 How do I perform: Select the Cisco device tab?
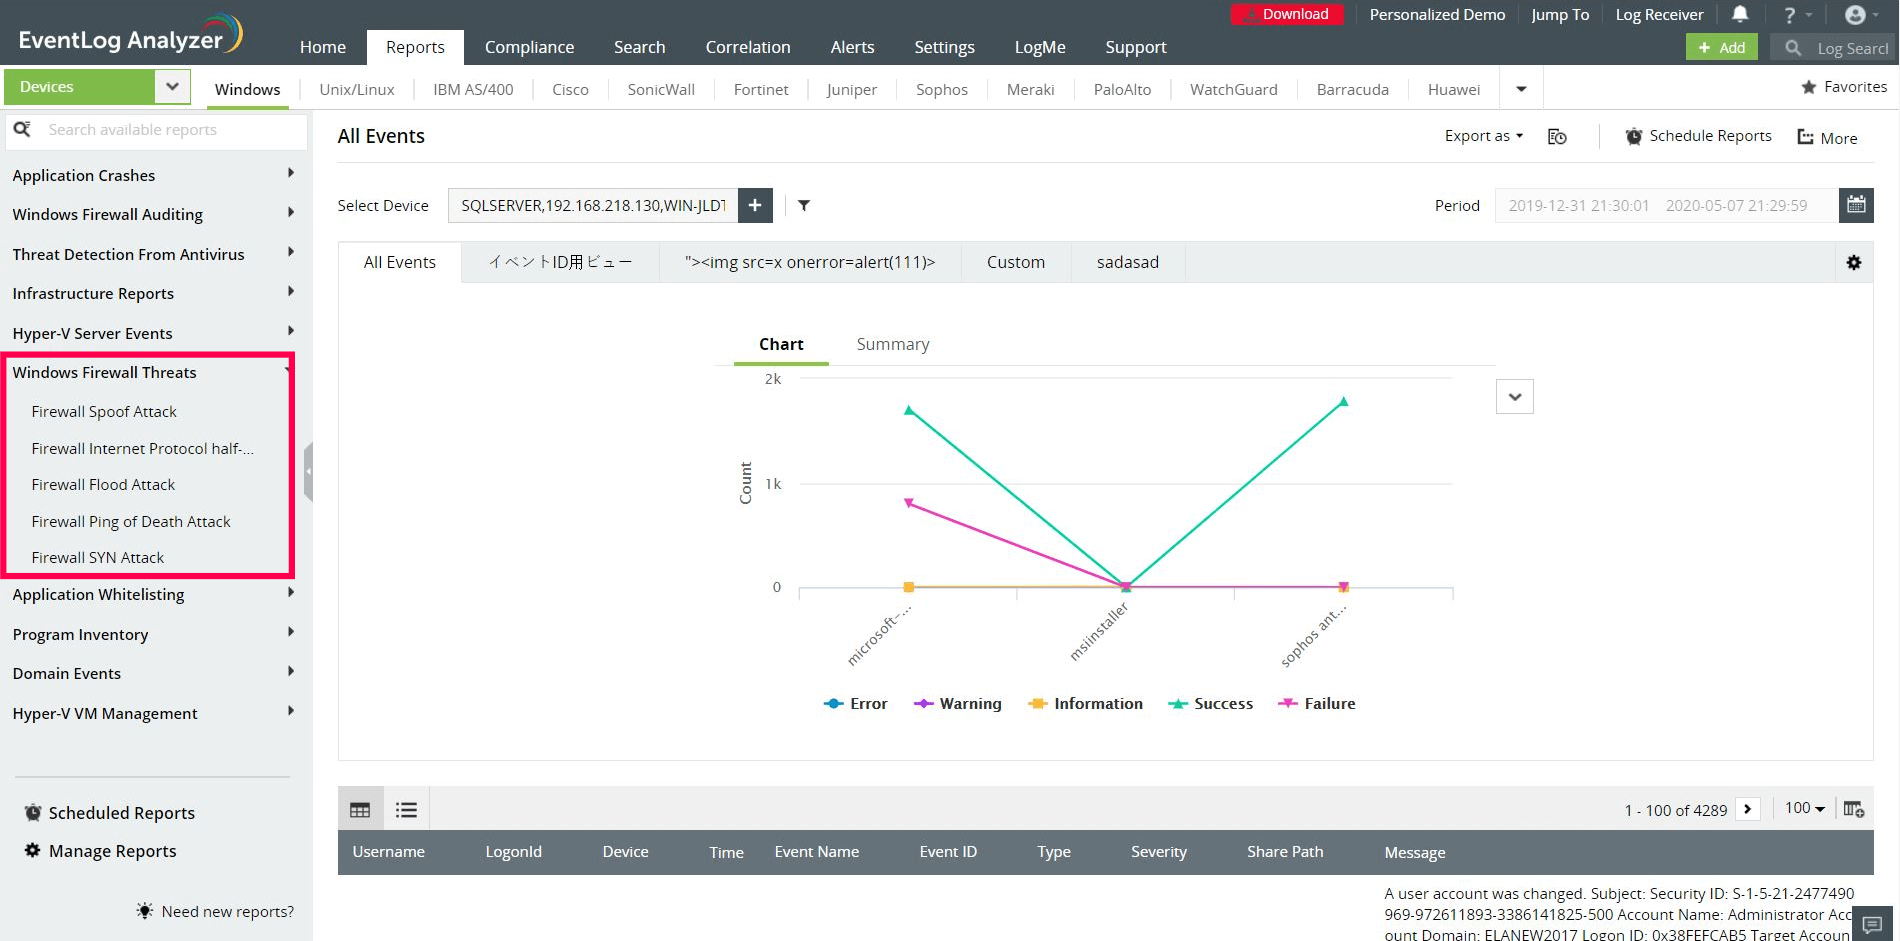click(570, 89)
